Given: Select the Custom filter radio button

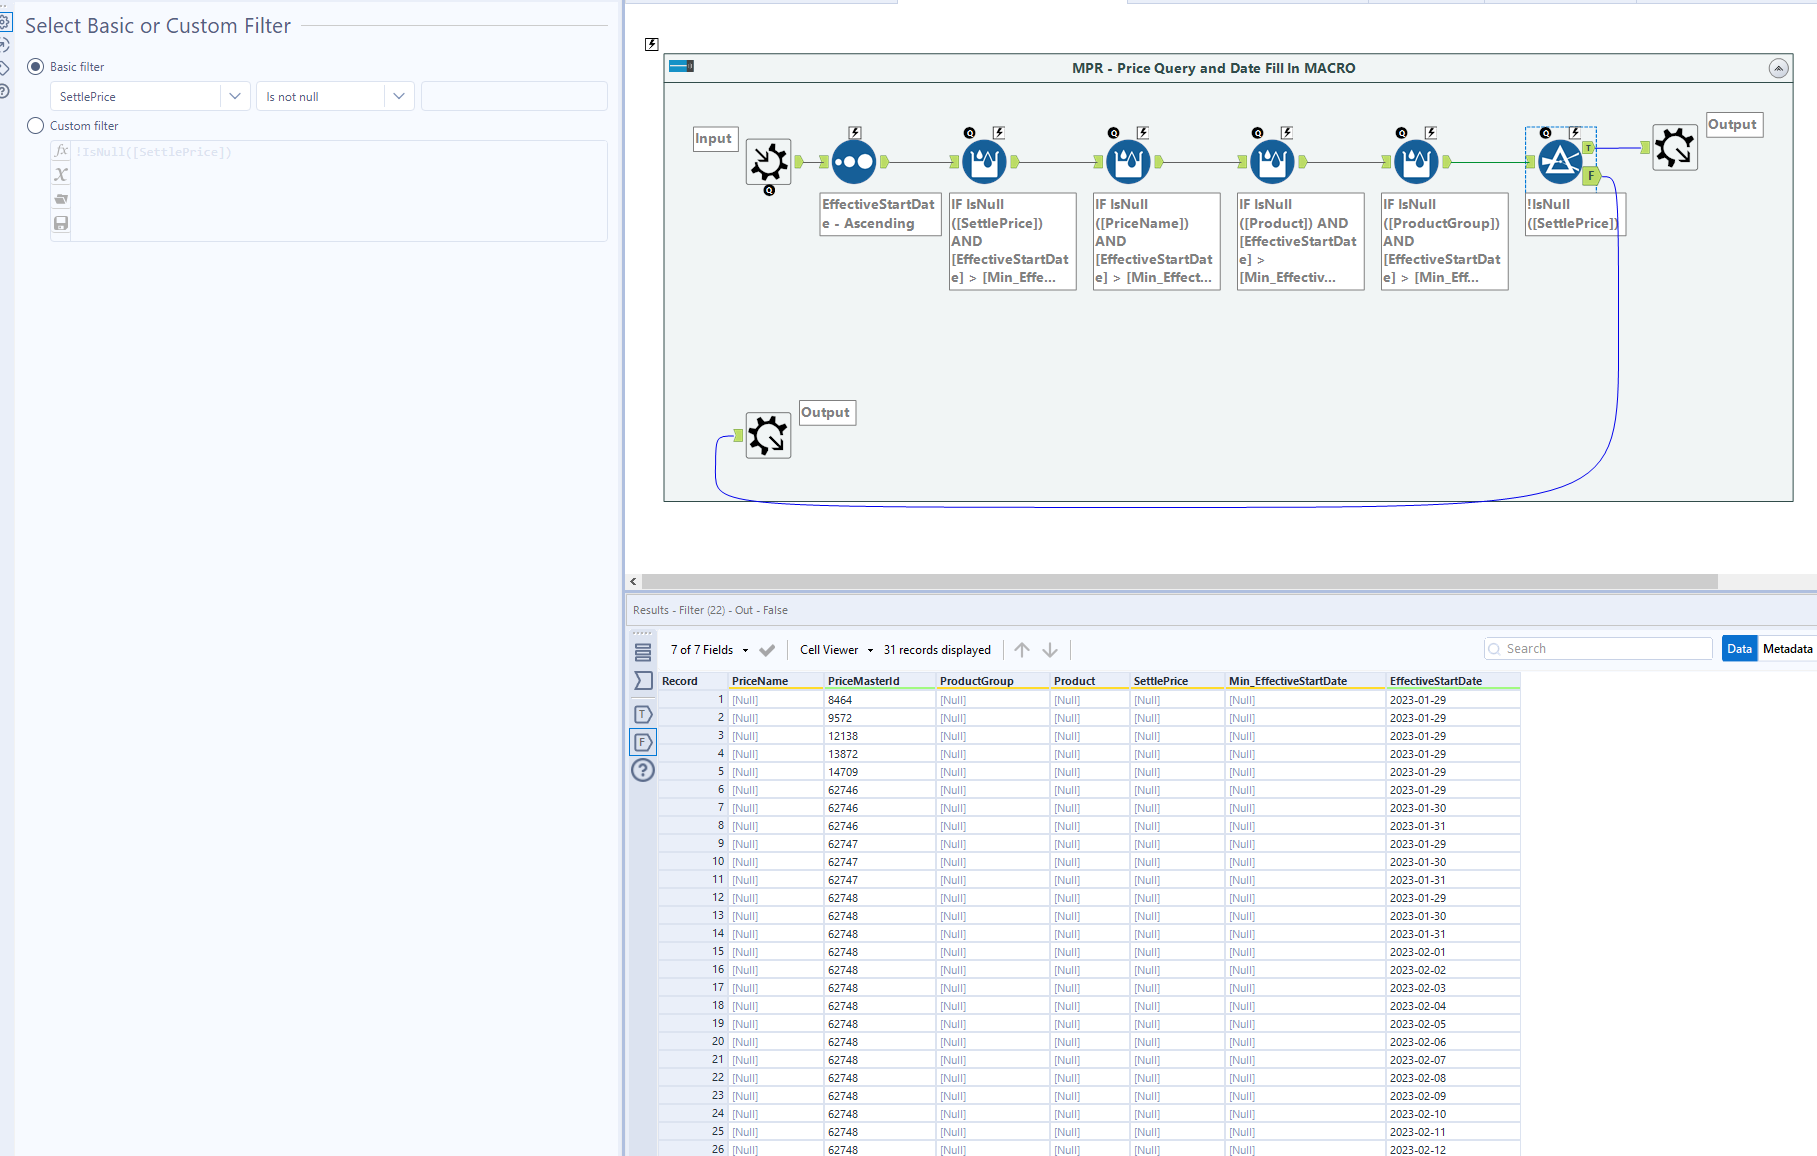Looking at the screenshot, I should [x=36, y=126].
